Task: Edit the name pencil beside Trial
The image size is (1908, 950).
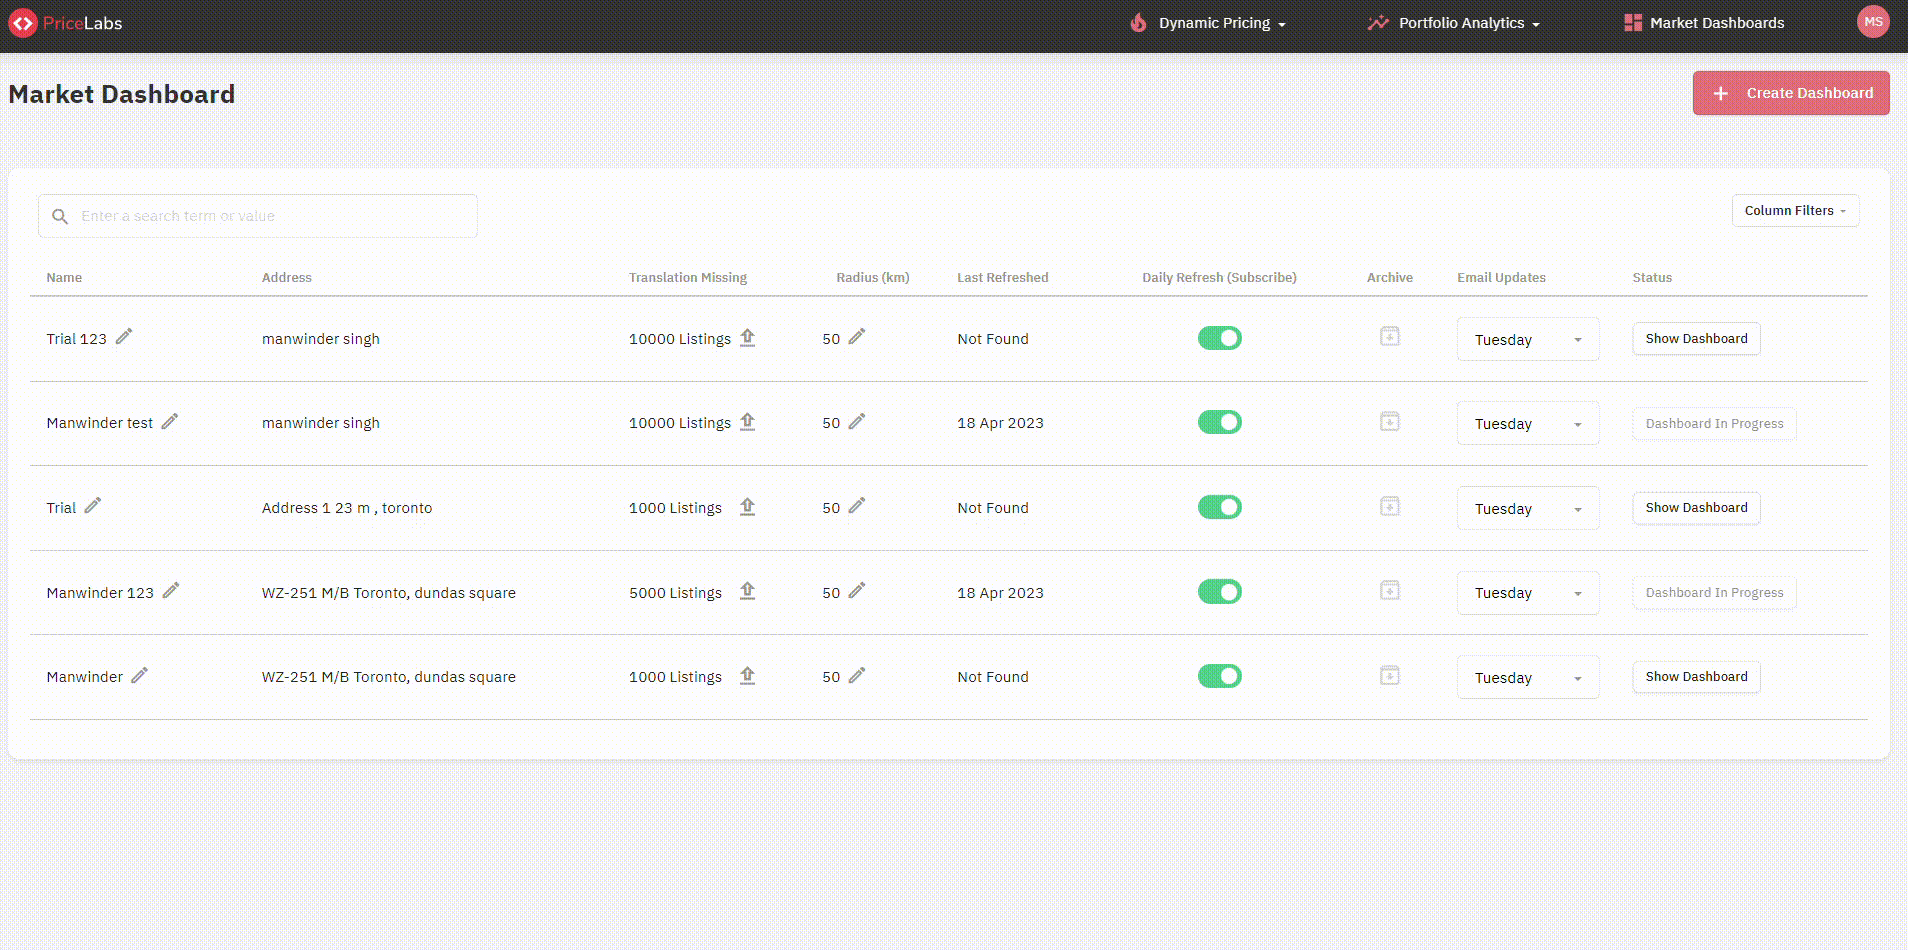Action: 93,506
